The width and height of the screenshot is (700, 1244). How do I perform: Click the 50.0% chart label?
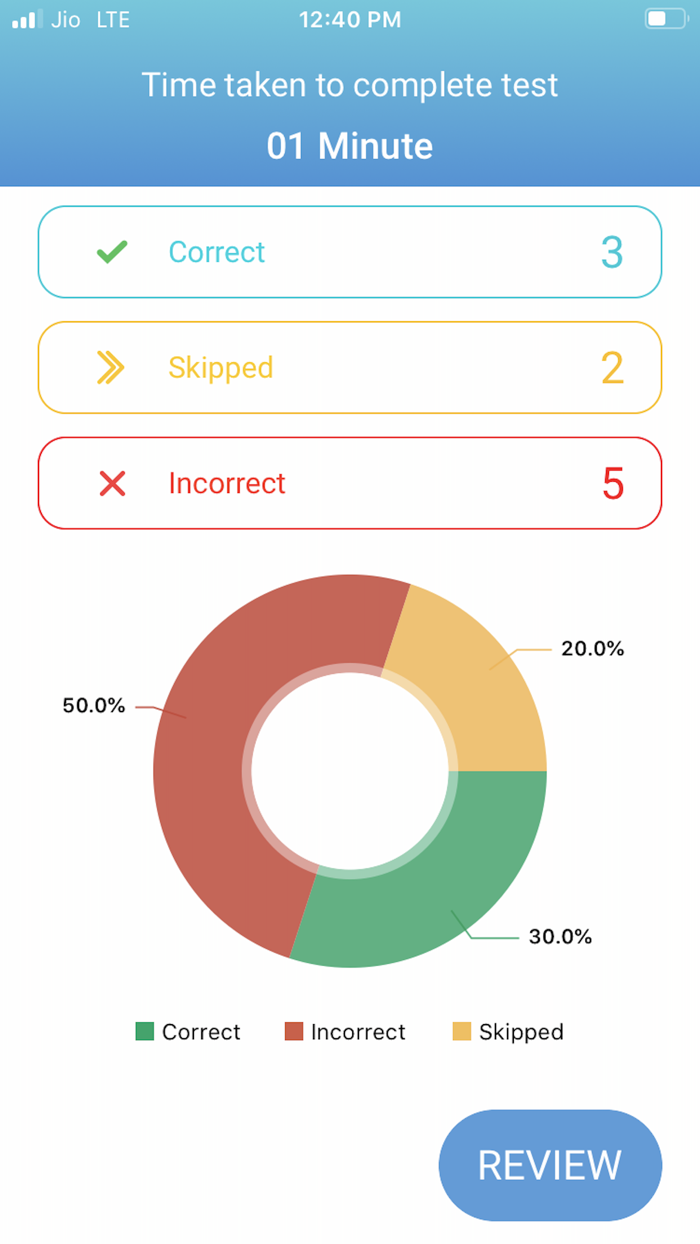point(94,705)
